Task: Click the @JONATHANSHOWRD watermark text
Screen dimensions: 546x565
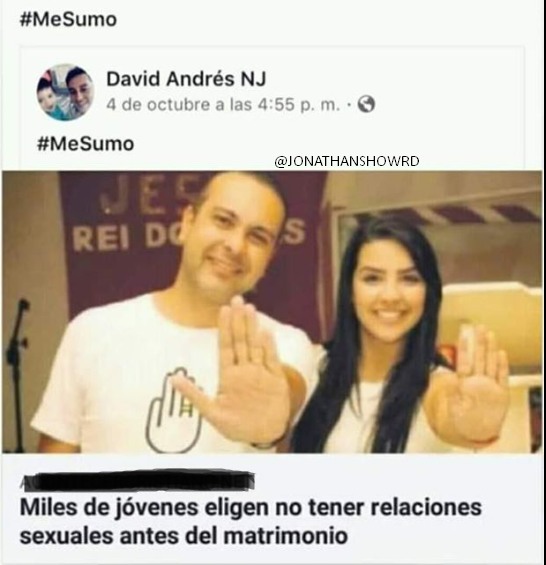Action: (347, 161)
